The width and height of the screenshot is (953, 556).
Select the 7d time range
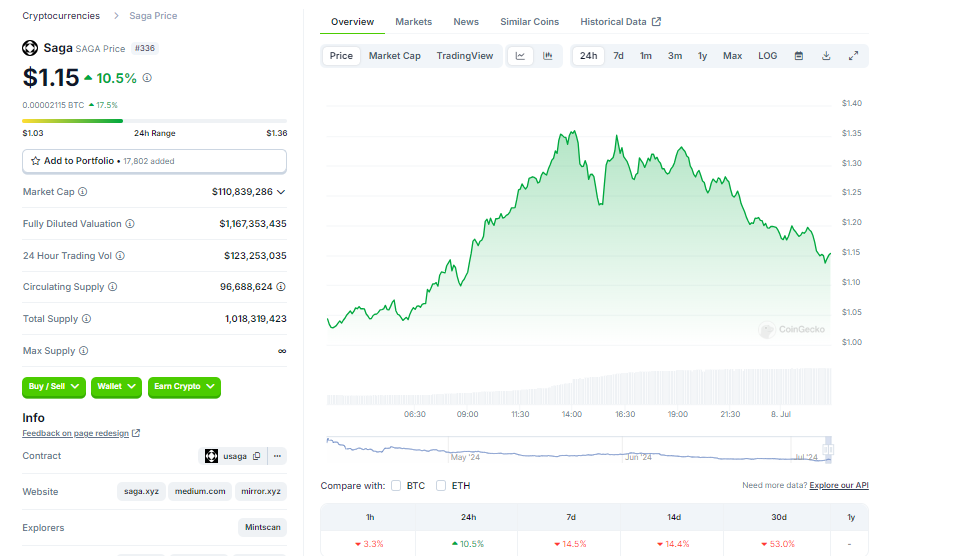[x=619, y=56]
